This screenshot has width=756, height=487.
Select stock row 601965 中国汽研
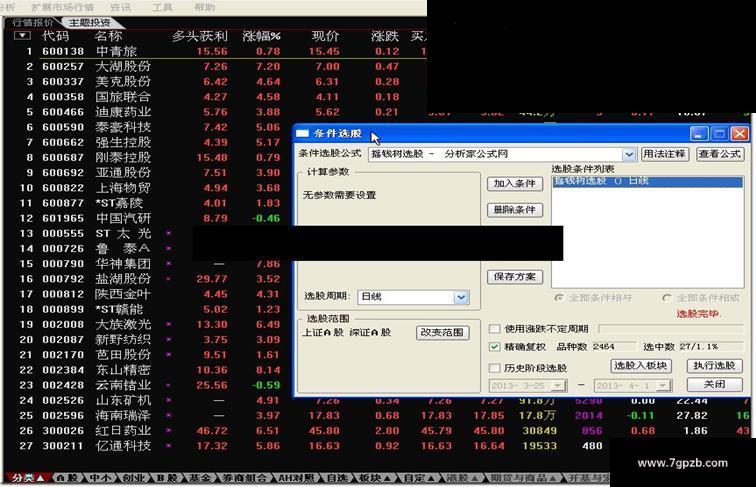coord(149,218)
